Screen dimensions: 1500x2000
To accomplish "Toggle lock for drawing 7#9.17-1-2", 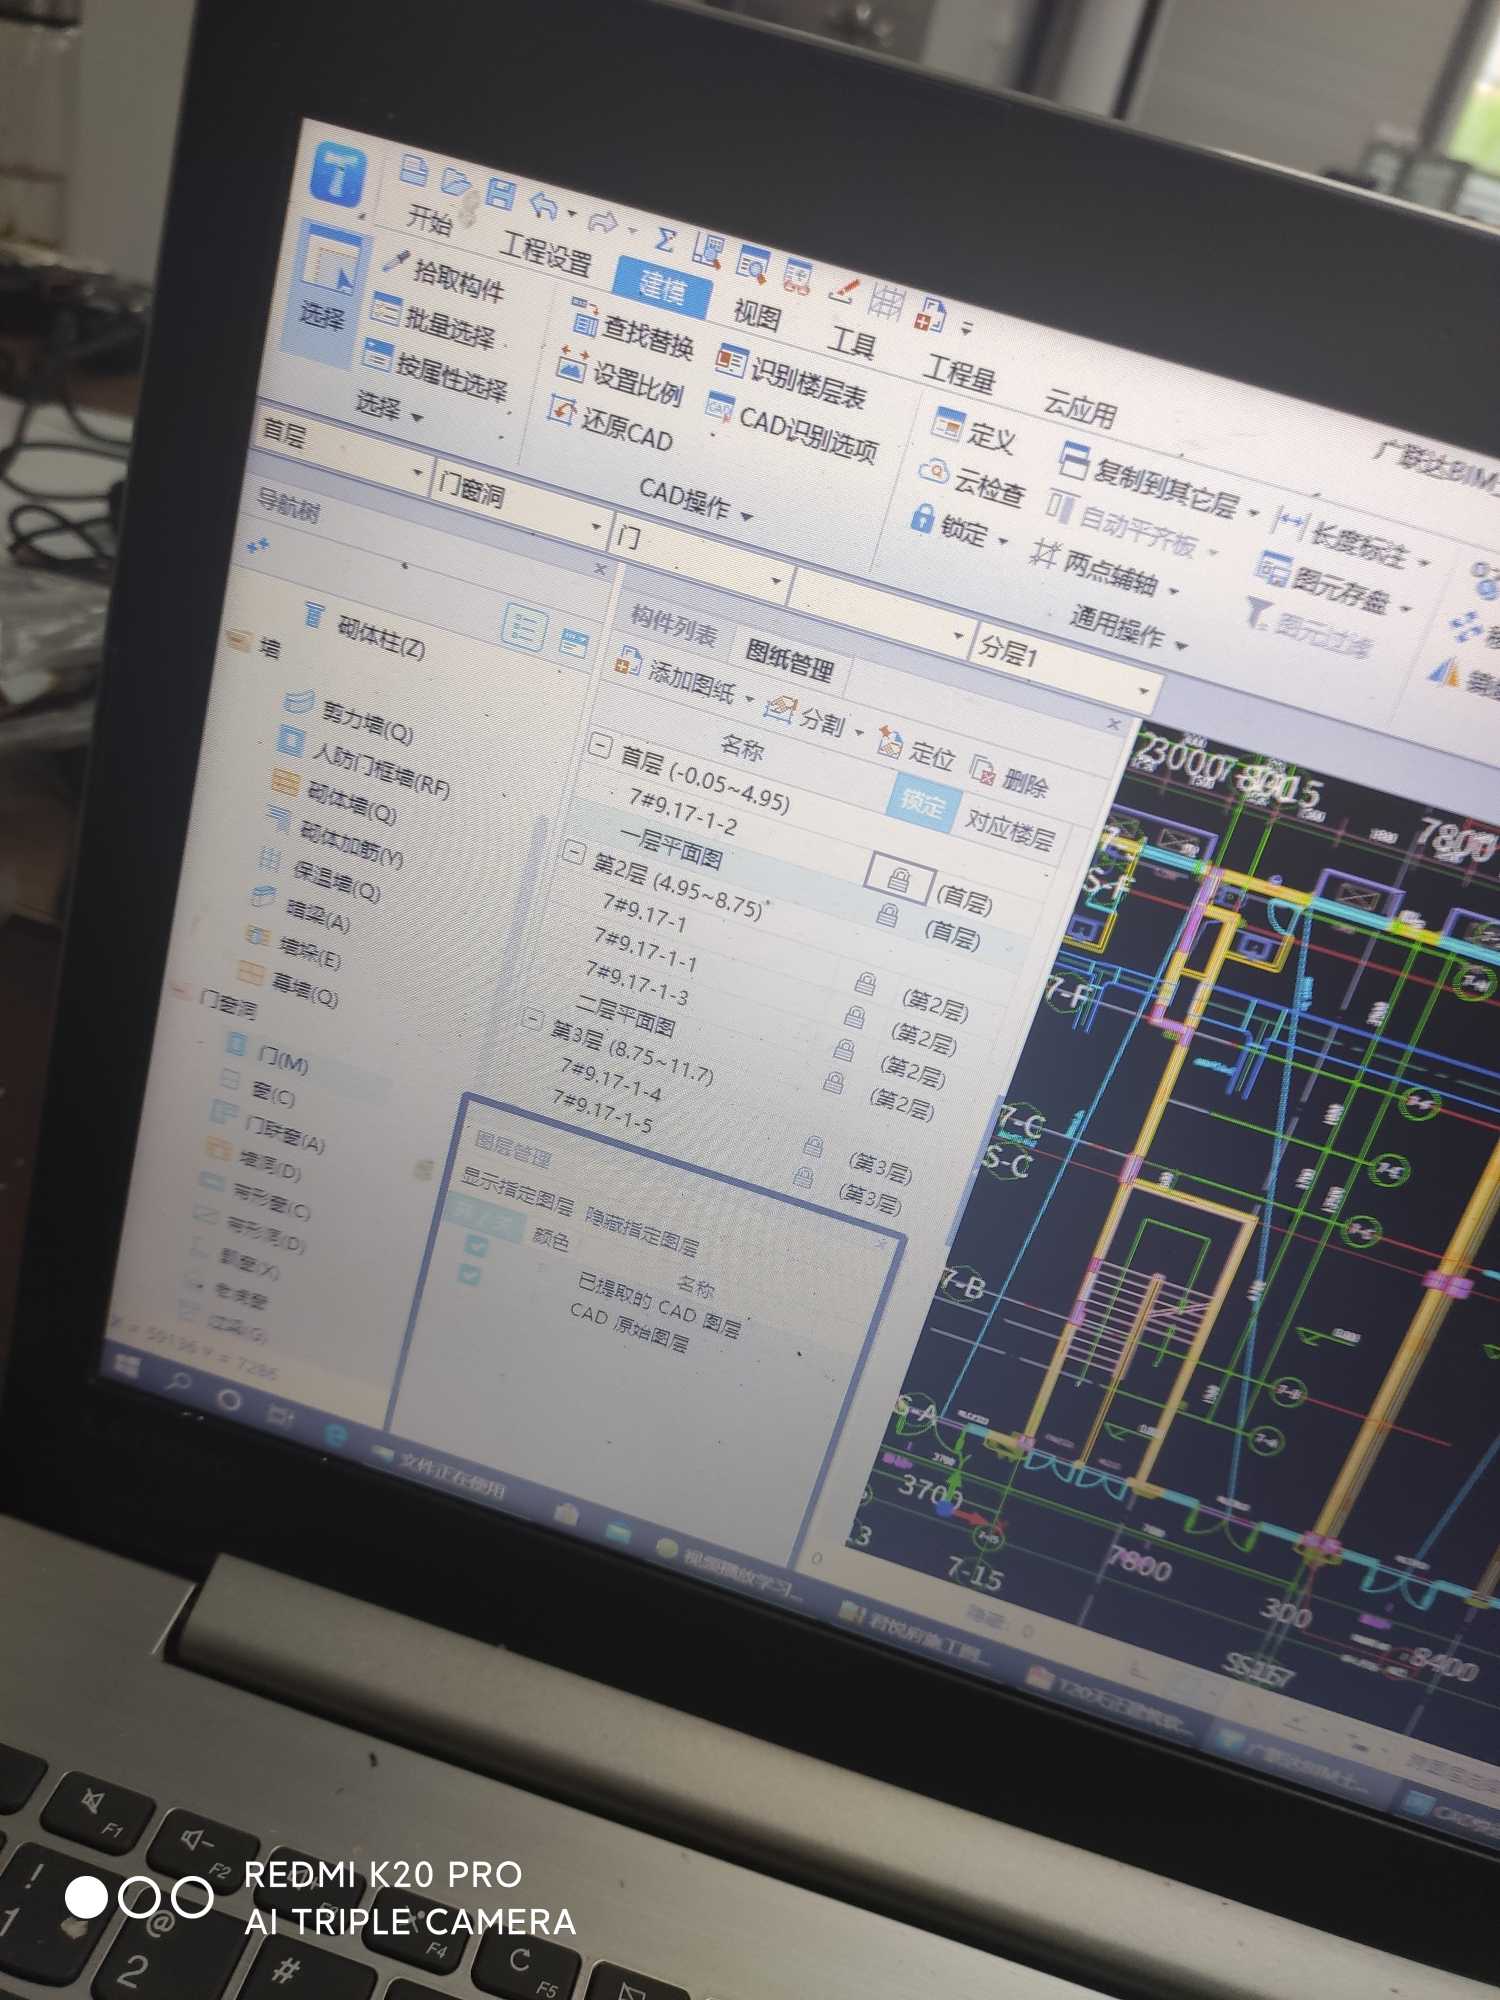I will click(x=899, y=879).
